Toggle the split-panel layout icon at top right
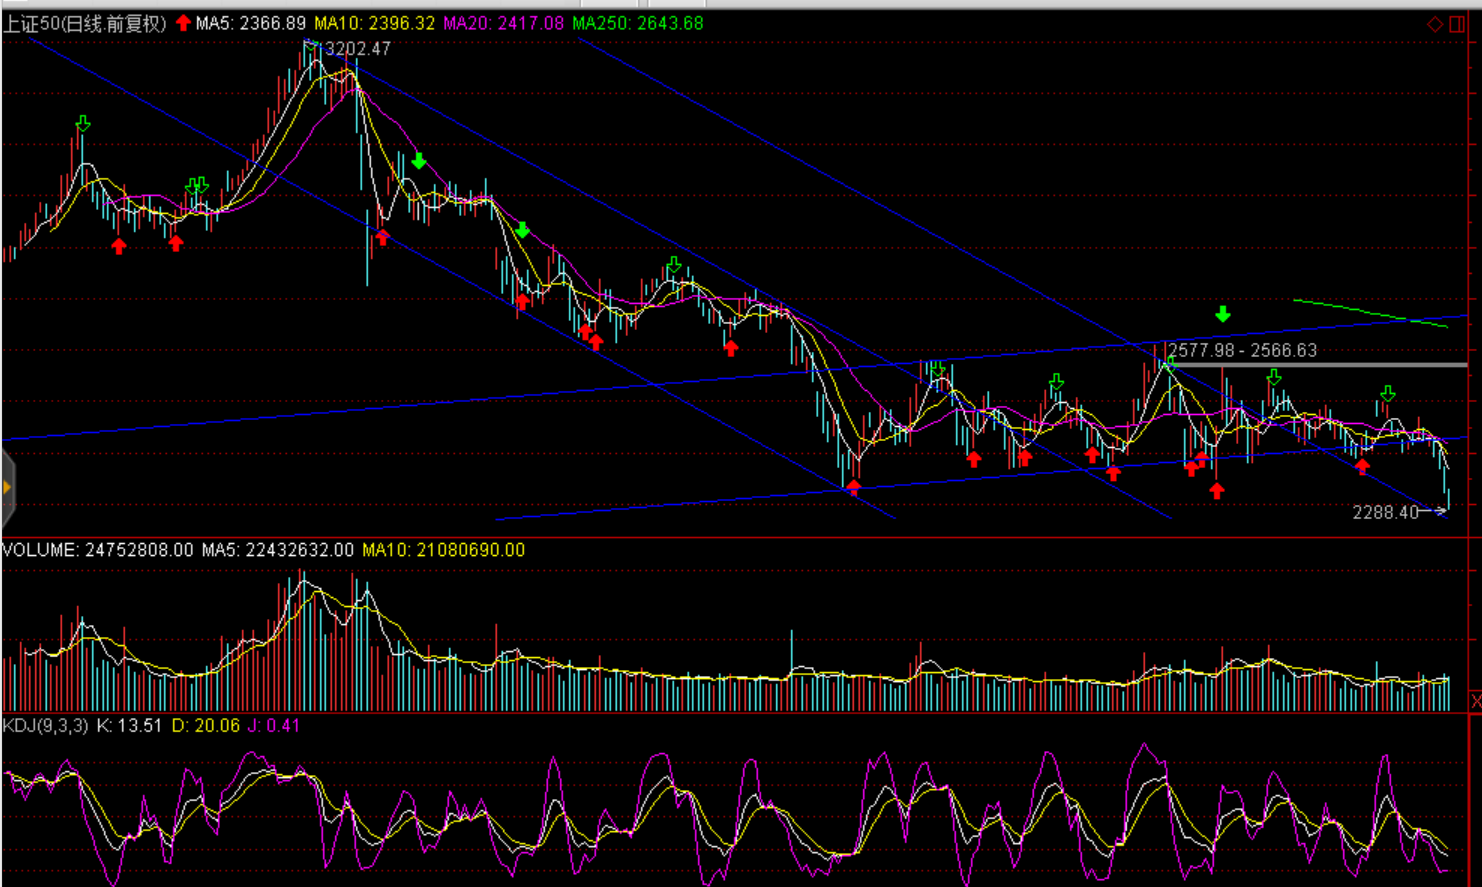 (1457, 24)
